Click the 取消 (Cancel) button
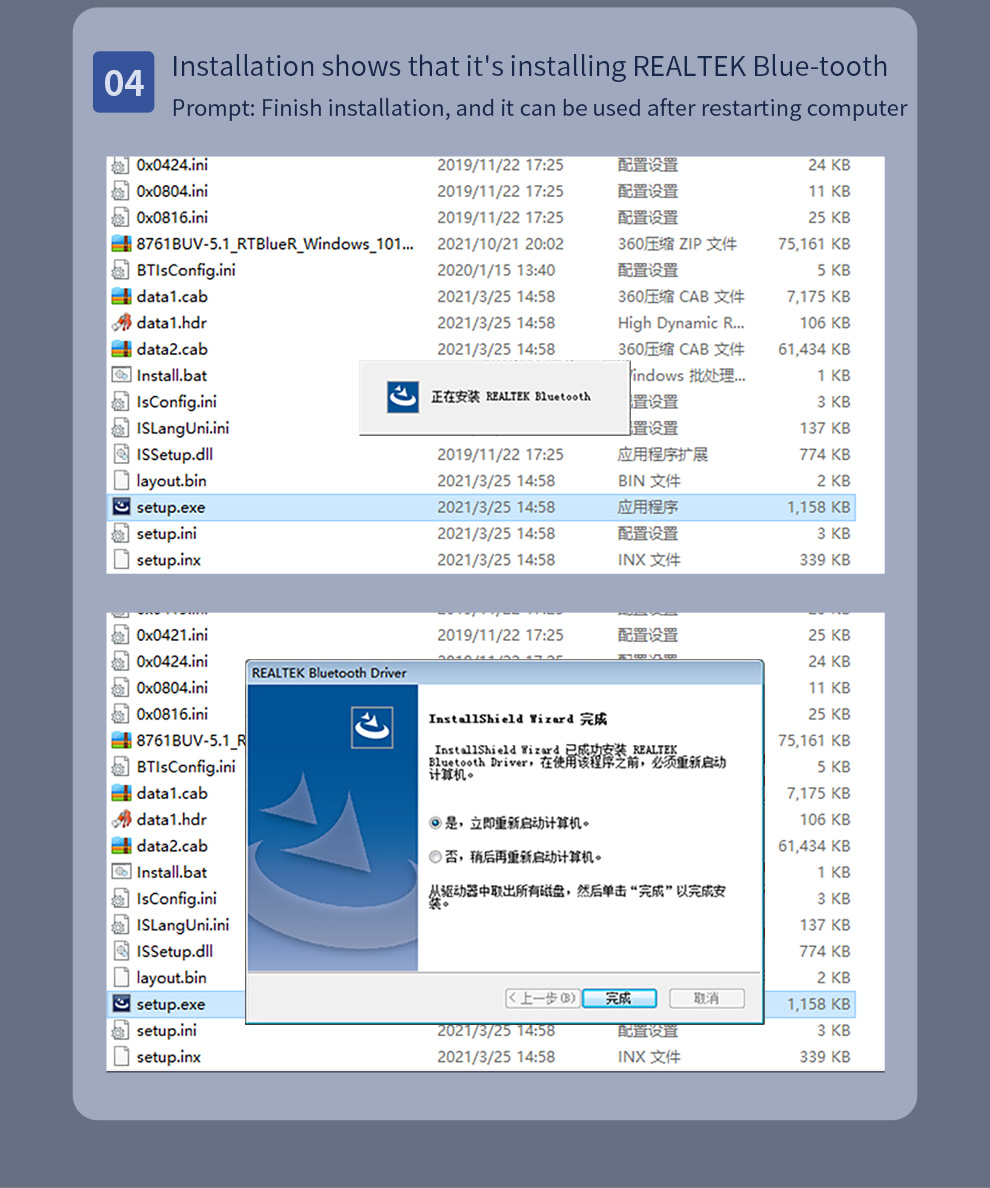This screenshot has height=1188, width=990. pyautogui.click(x=706, y=998)
